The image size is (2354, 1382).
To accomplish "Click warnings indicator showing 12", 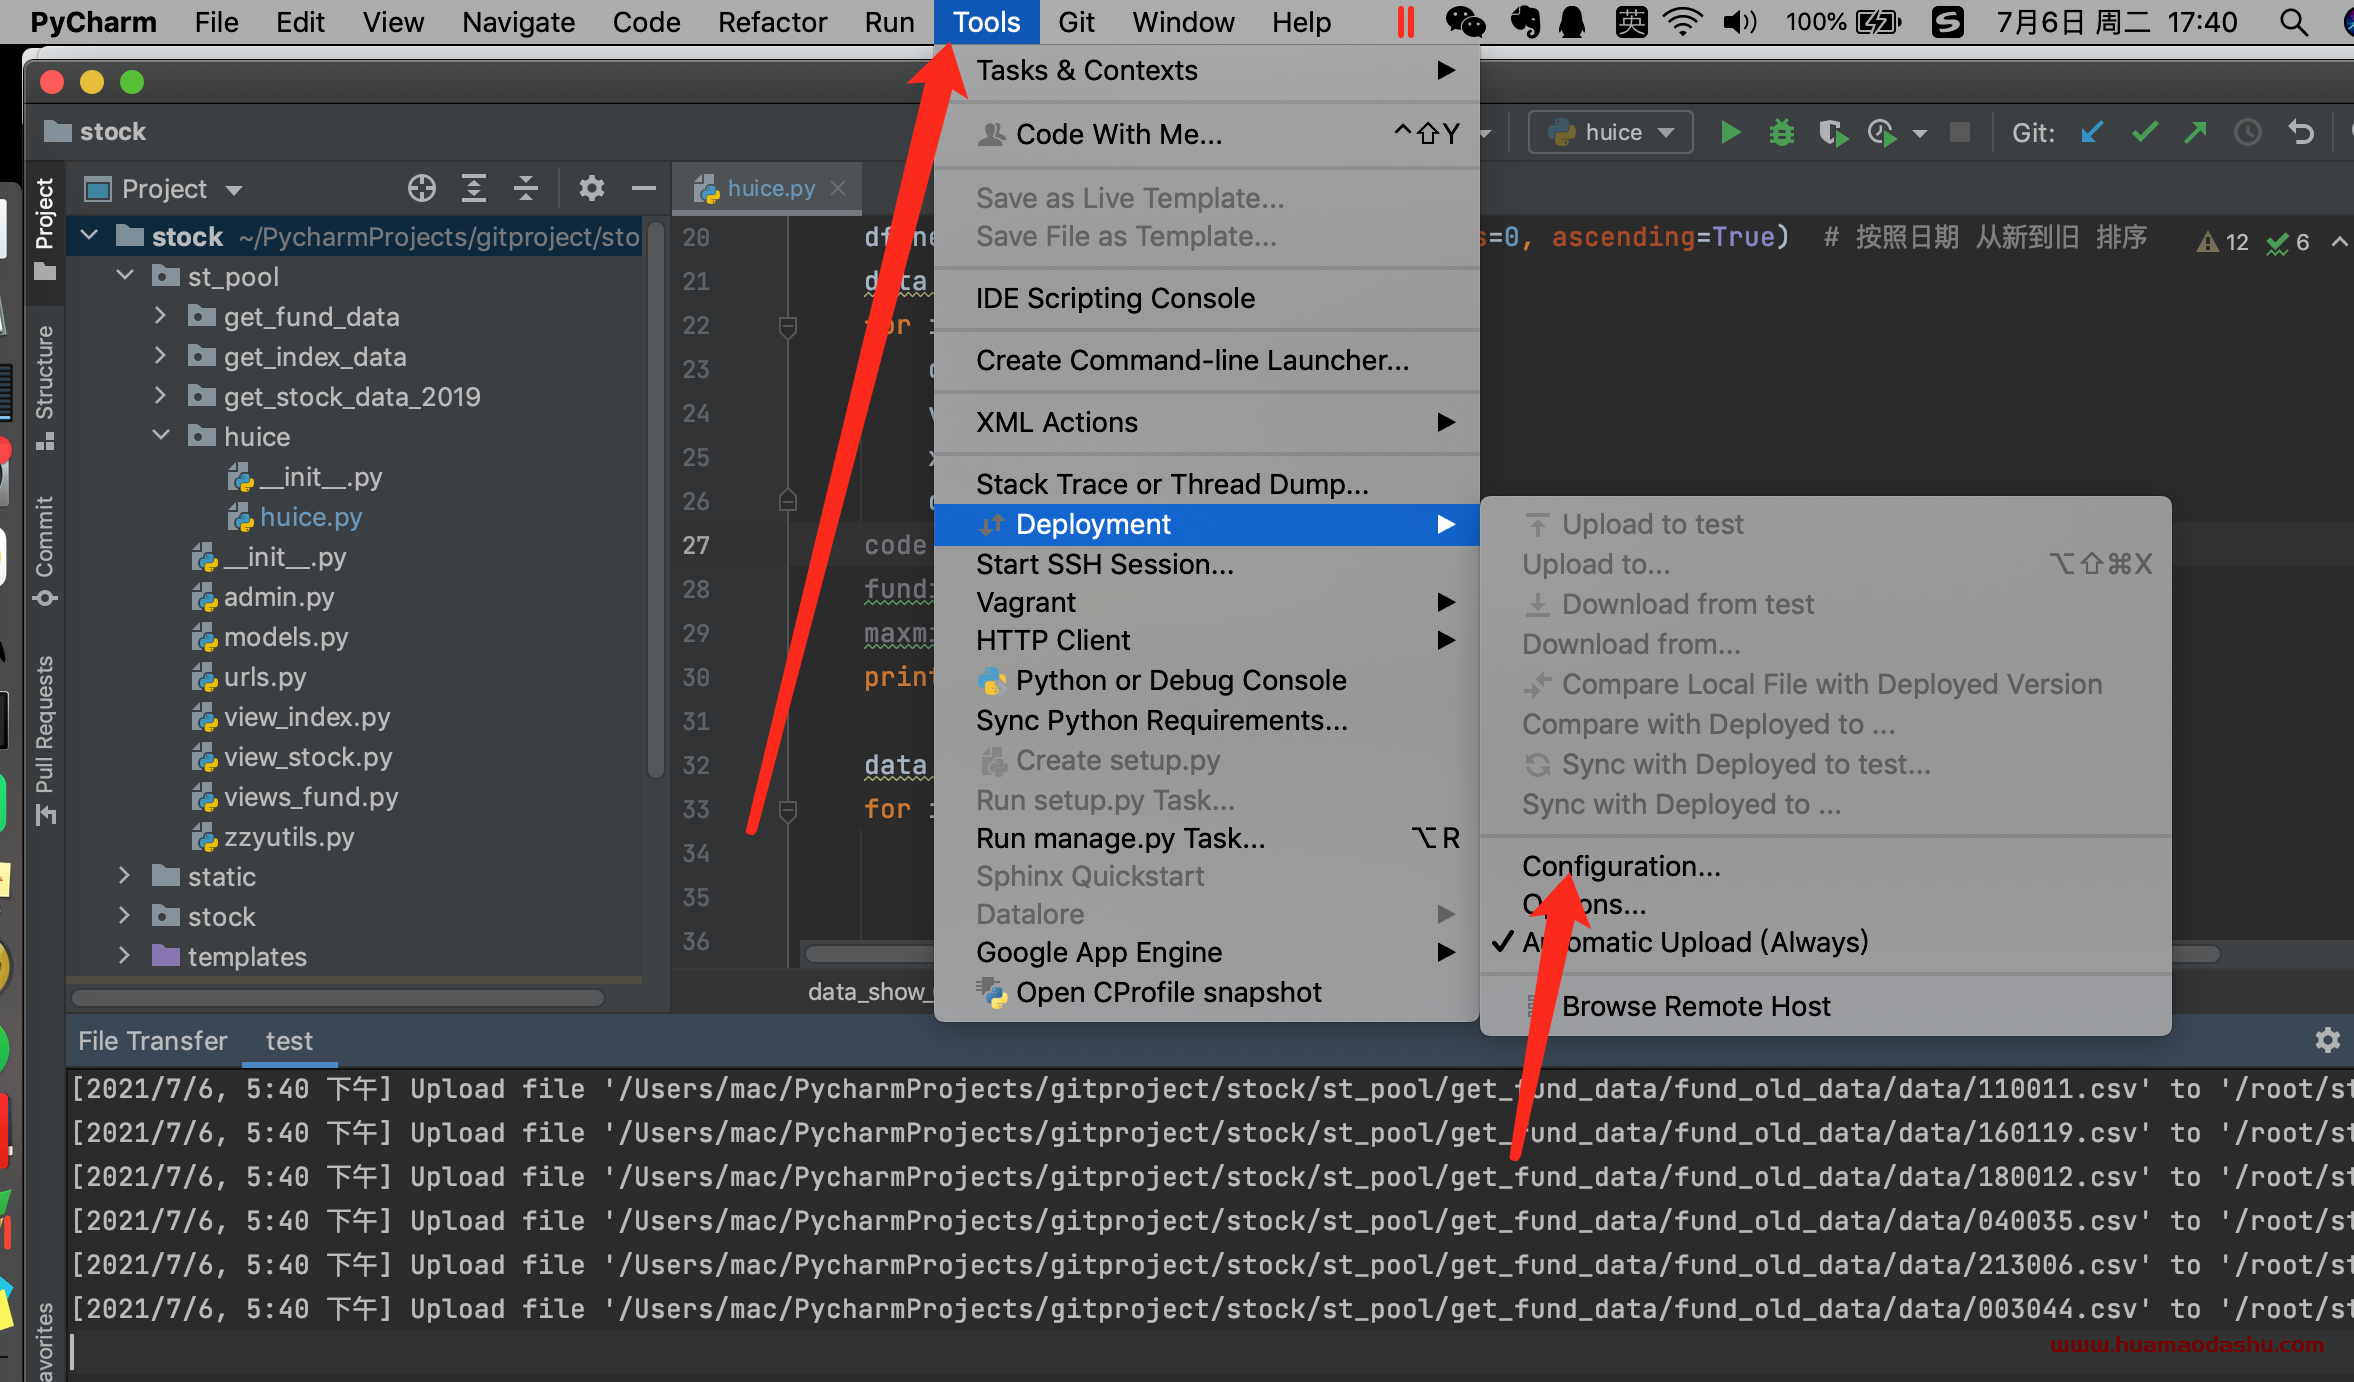I will click(2222, 242).
